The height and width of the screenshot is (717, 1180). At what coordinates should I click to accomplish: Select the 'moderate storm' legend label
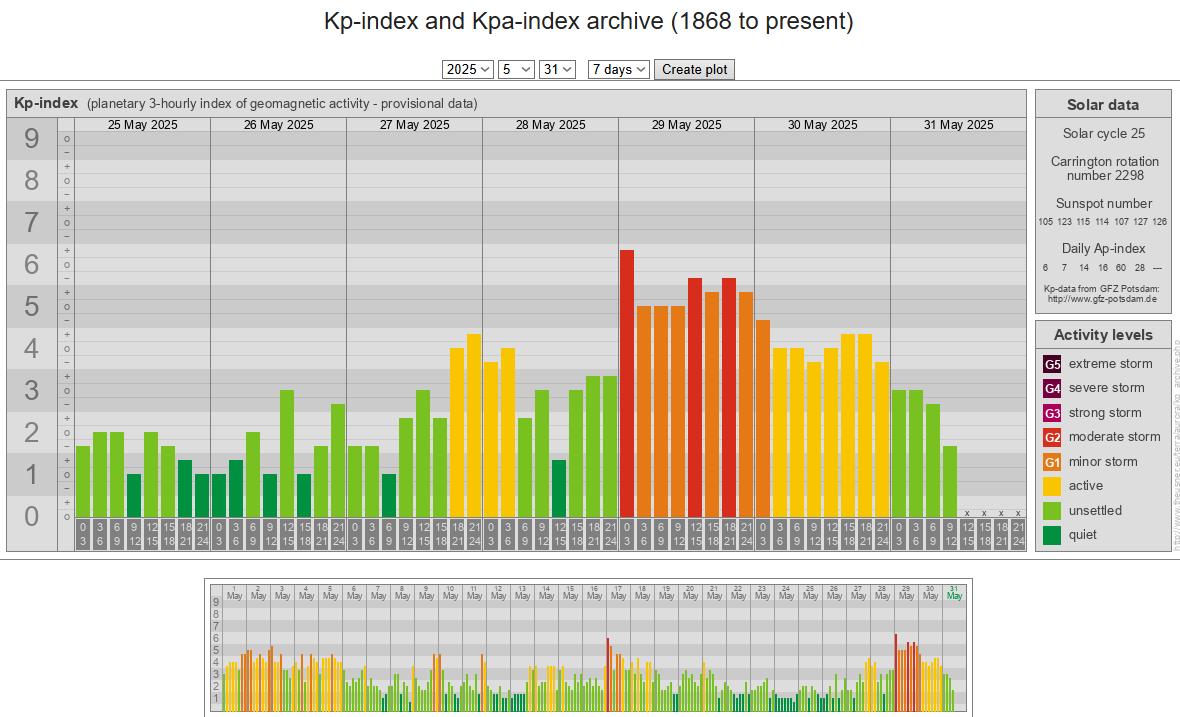[x=1115, y=437]
